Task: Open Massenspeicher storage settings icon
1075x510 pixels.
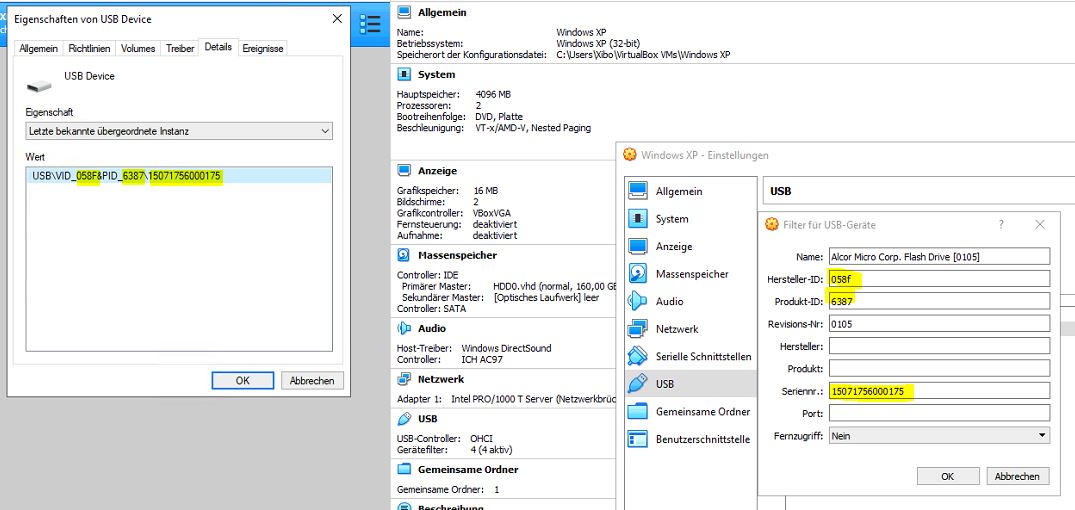Action: pyautogui.click(x=637, y=274)
